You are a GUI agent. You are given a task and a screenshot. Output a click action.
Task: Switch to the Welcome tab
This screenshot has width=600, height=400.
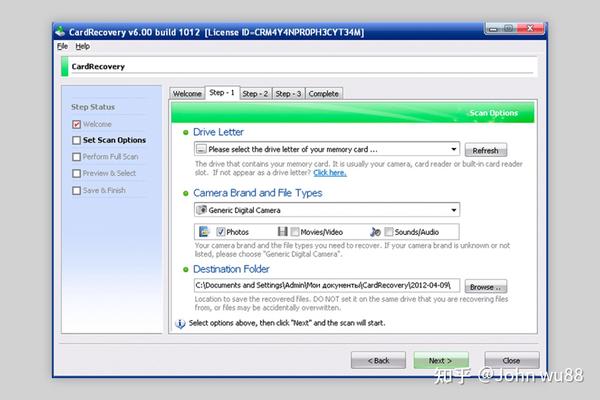(x=187, y=94)
